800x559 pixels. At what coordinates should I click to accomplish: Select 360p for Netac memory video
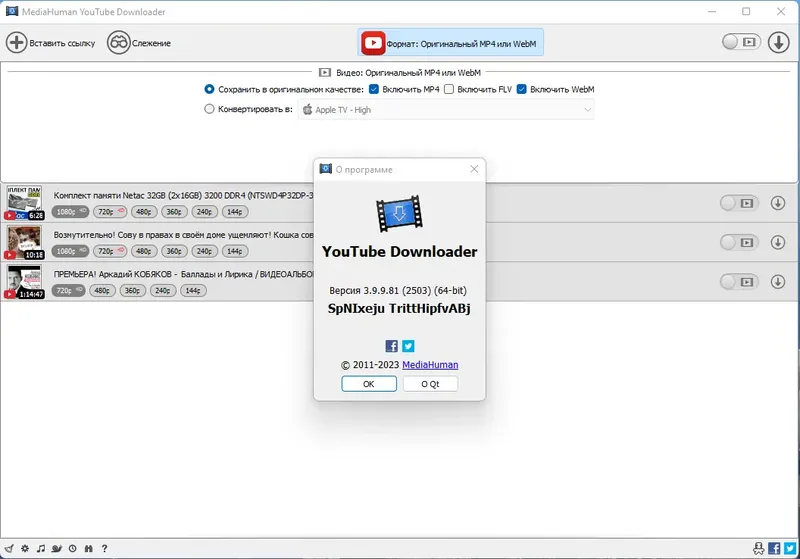174,212
